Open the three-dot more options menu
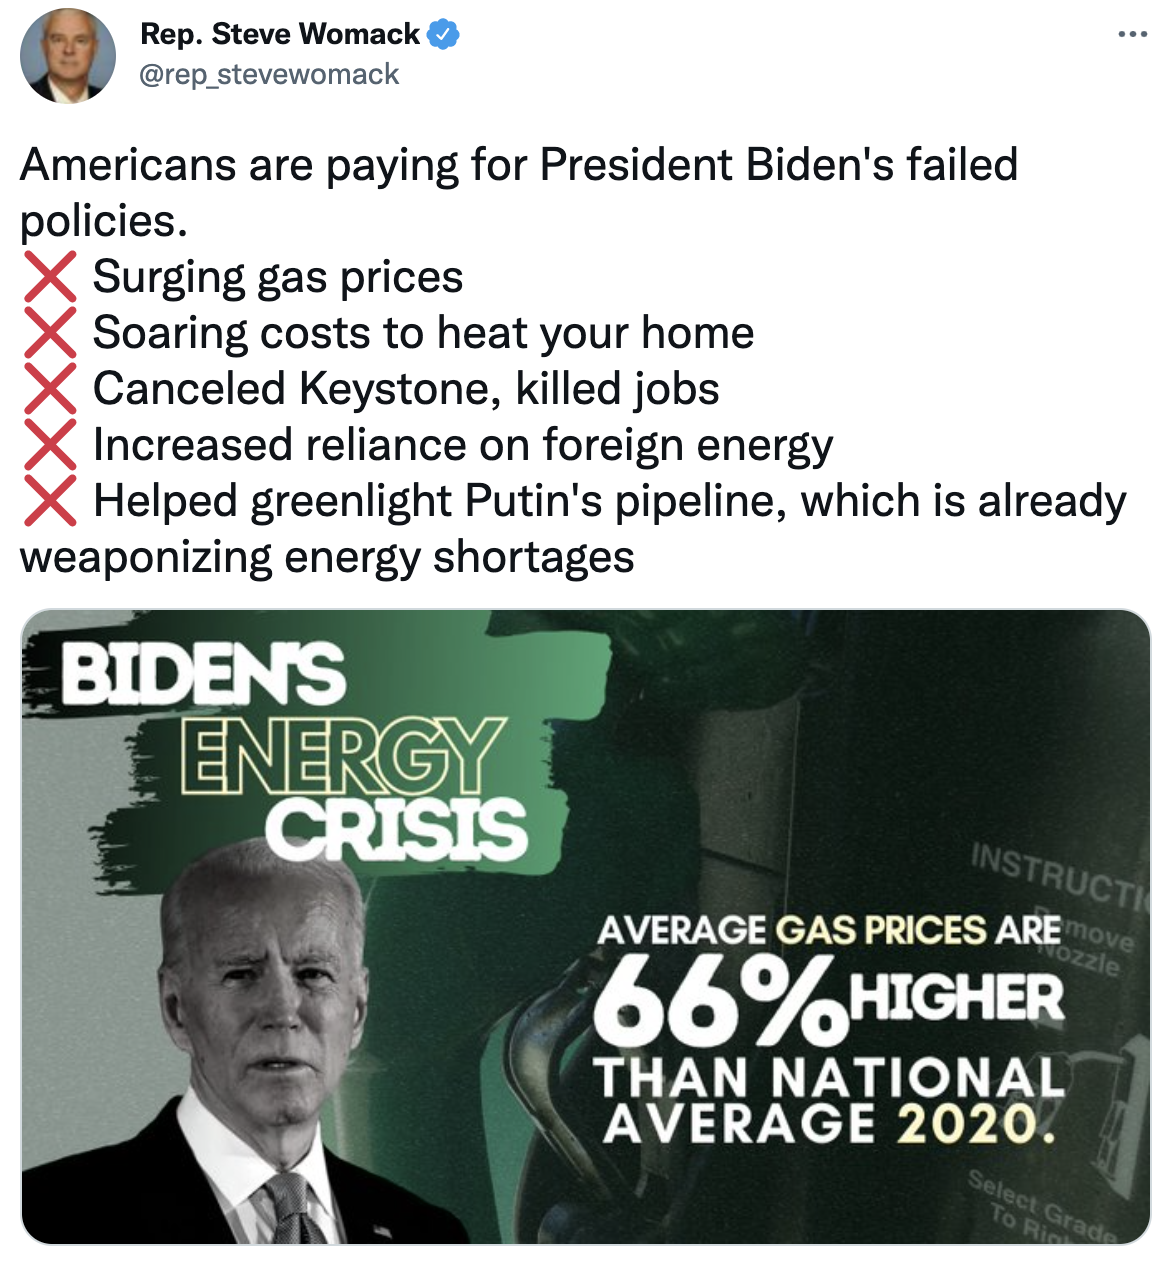1168x1266 pixels. [1132, 35]
